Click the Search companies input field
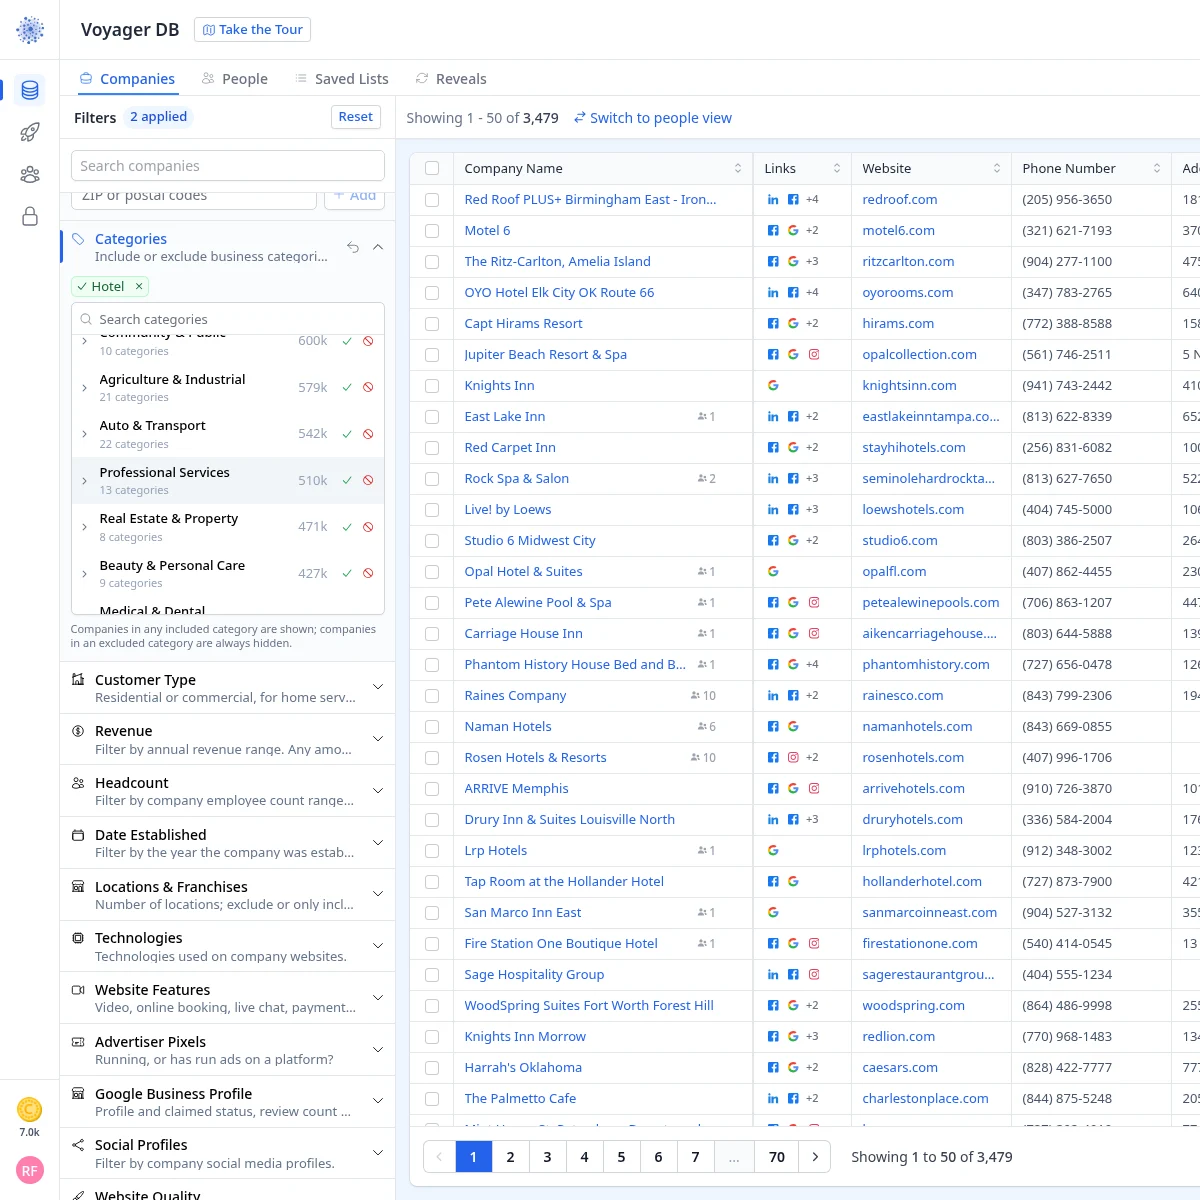This screenshot has height=1200, width=1200. pos(228,166)
